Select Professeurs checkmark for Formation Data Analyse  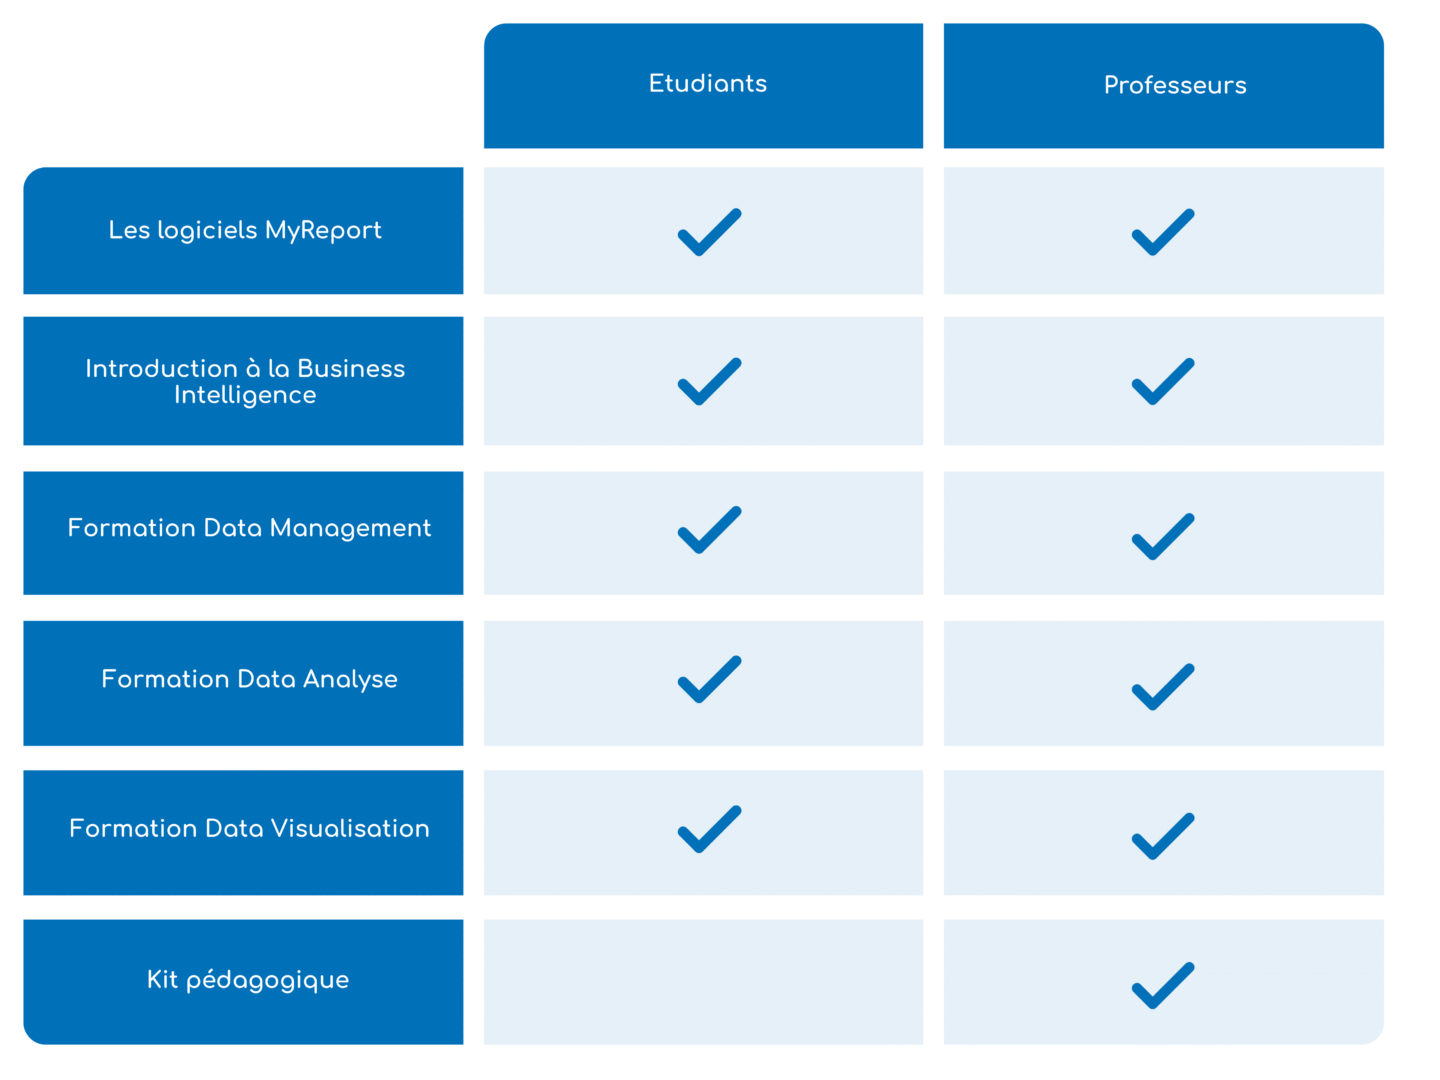pyautogui.click(x=1163, y=686)
